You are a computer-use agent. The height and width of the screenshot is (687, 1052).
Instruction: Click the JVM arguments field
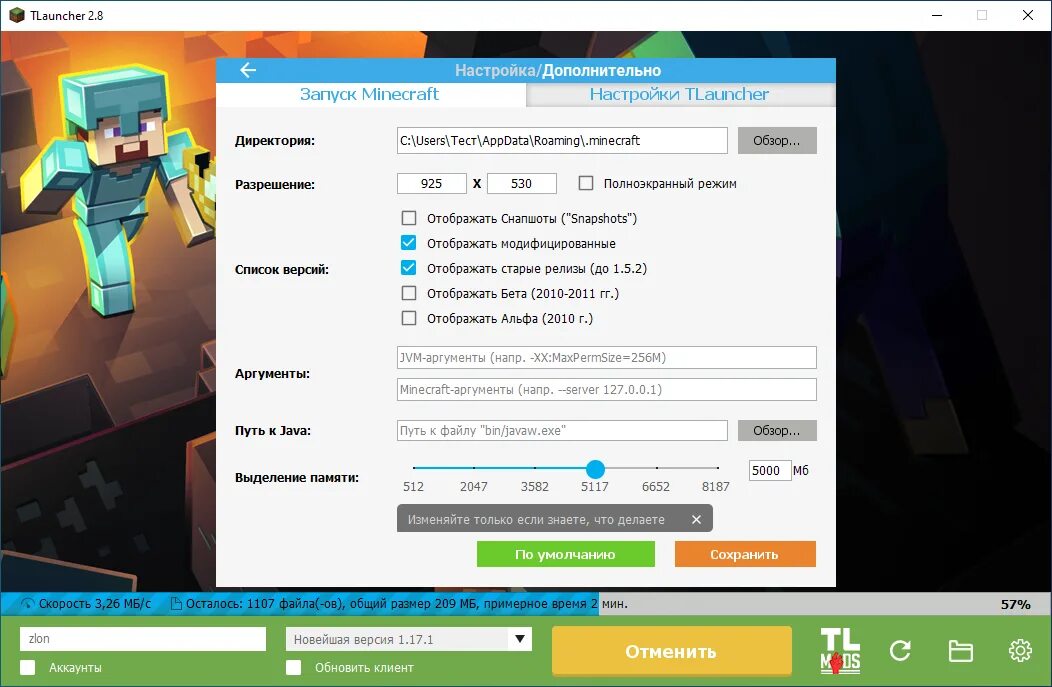click(607, 358)
